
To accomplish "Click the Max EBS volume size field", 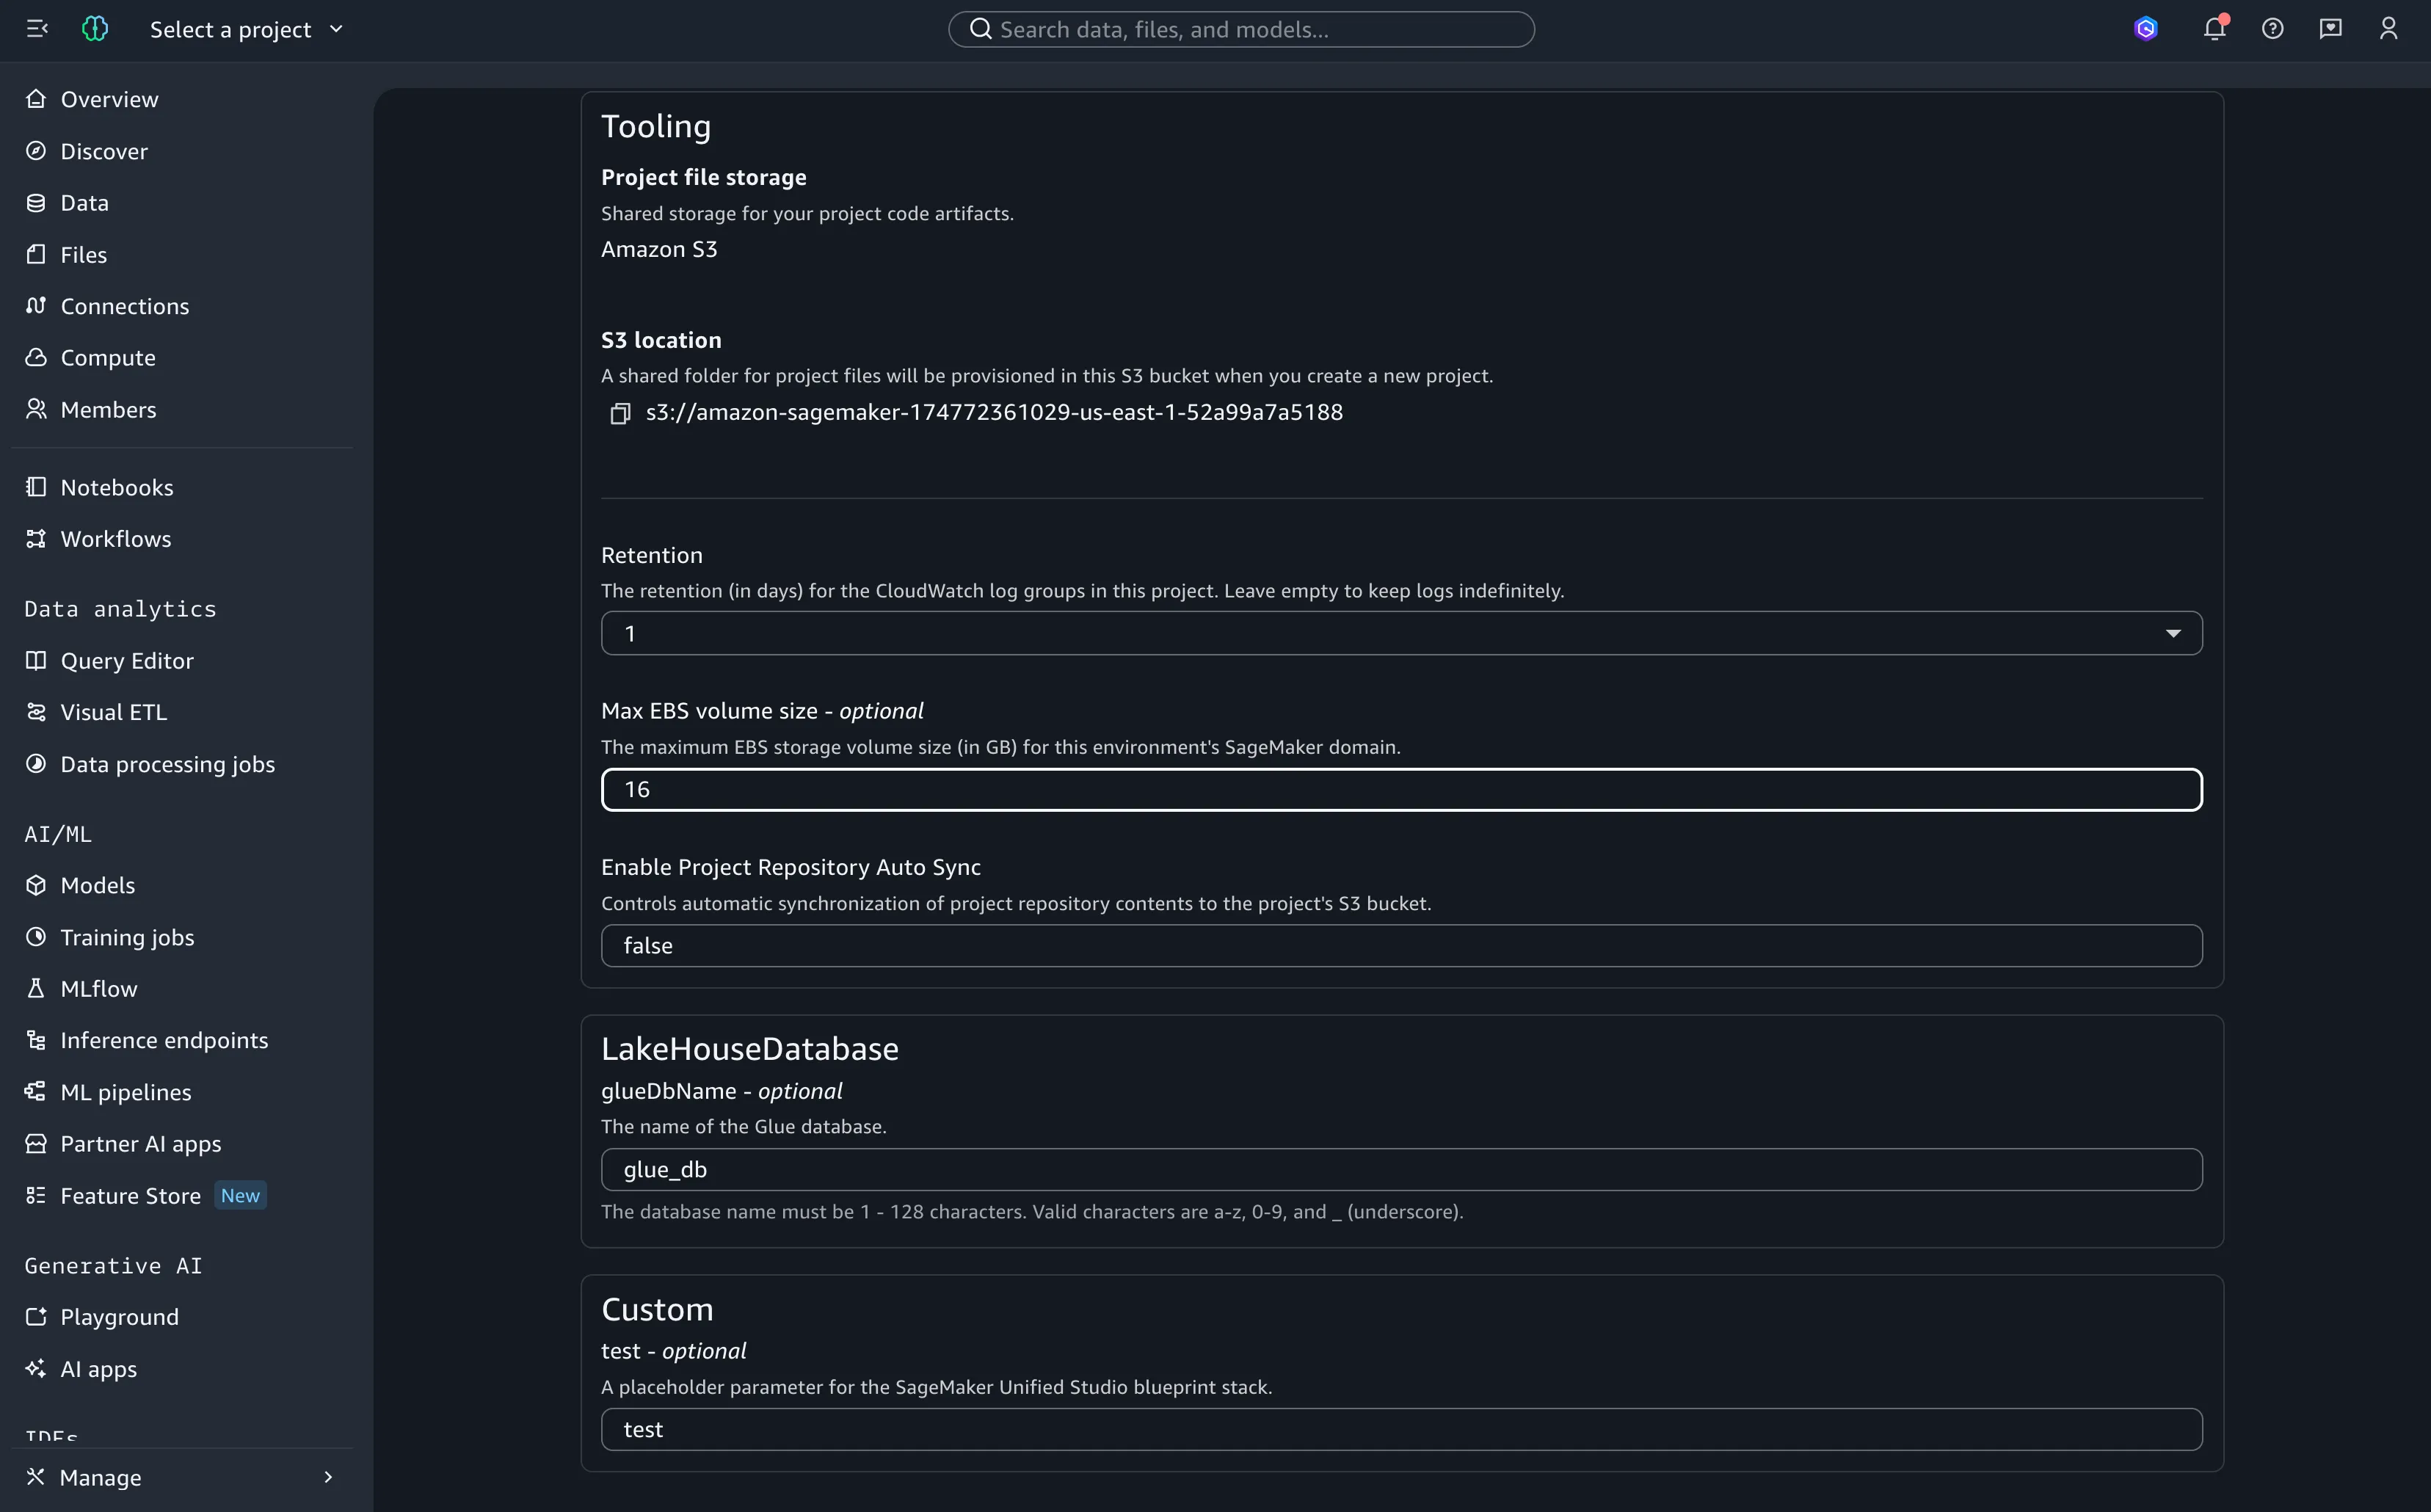I will click(1401, 790).
